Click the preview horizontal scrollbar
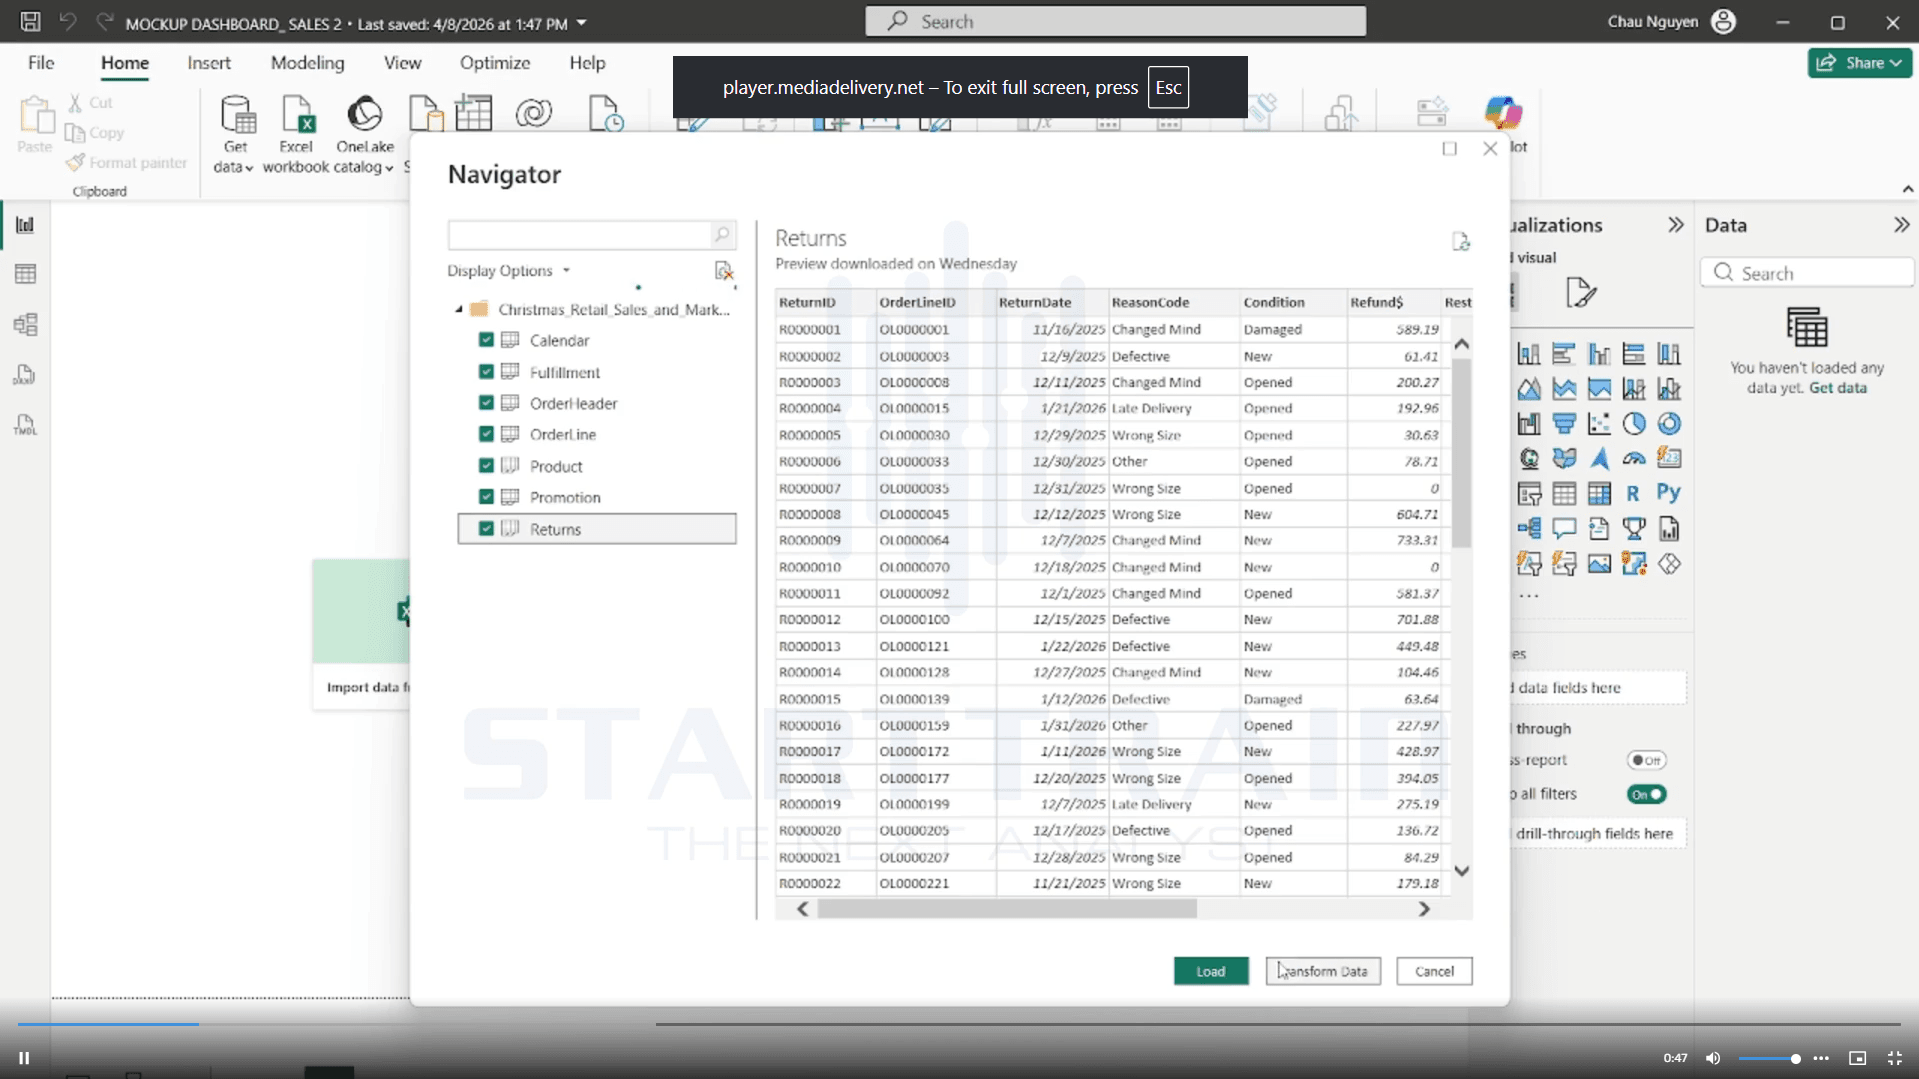Viewport: 1919px width, 1079px height. point(1007,909)
